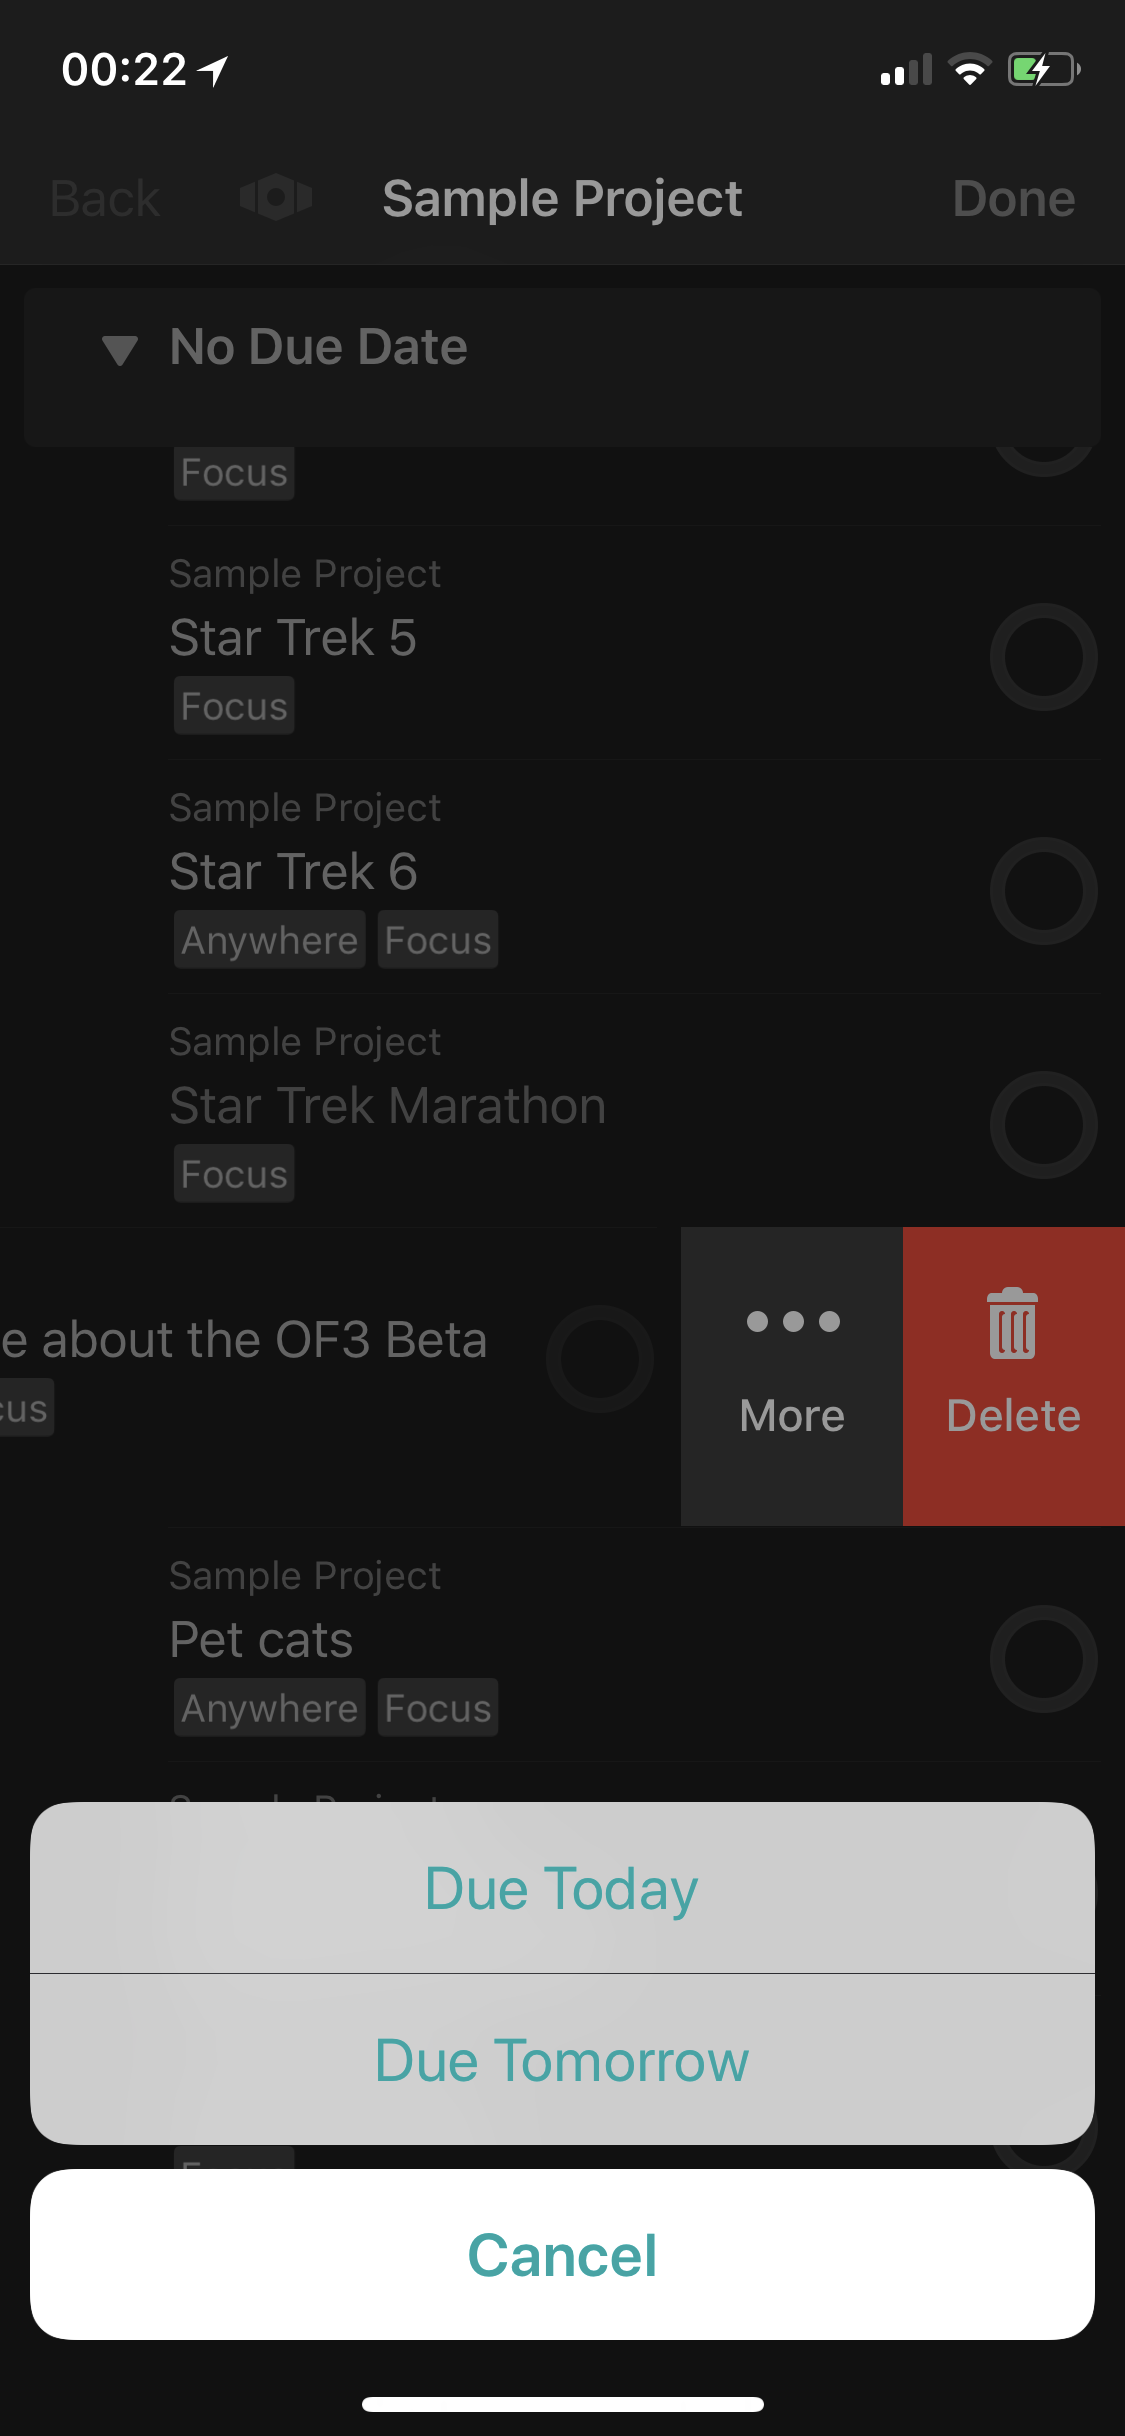Choose Due Today from the action sheet

[562, 1888]
